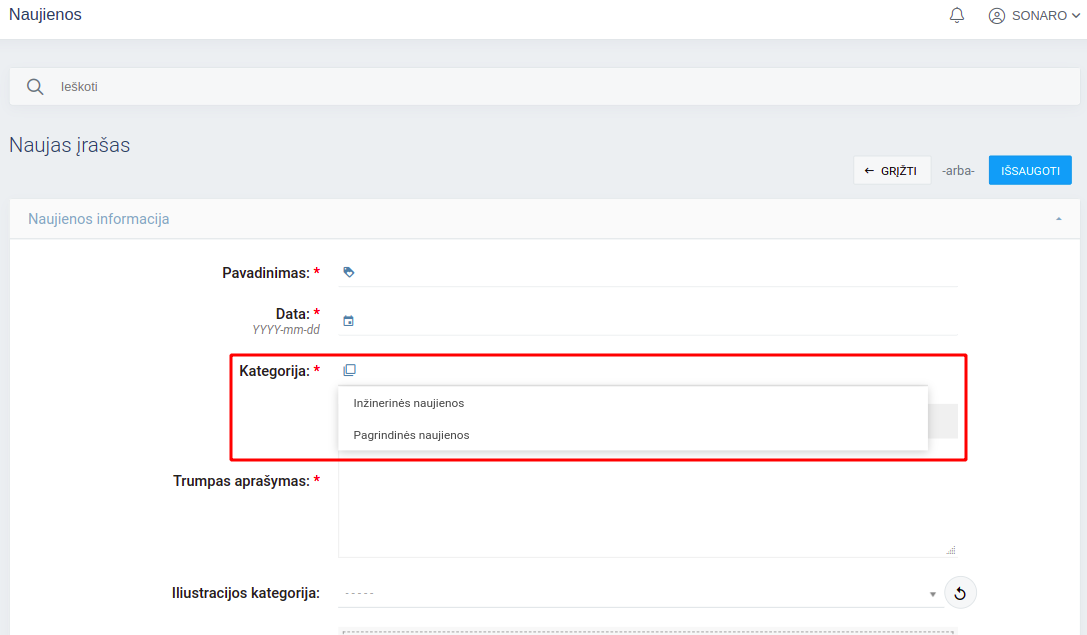The height and width of the screenshot is (635, 1087).
Task: Click the tag icon beside Pavadinimas
Action: tap(348, 272)
